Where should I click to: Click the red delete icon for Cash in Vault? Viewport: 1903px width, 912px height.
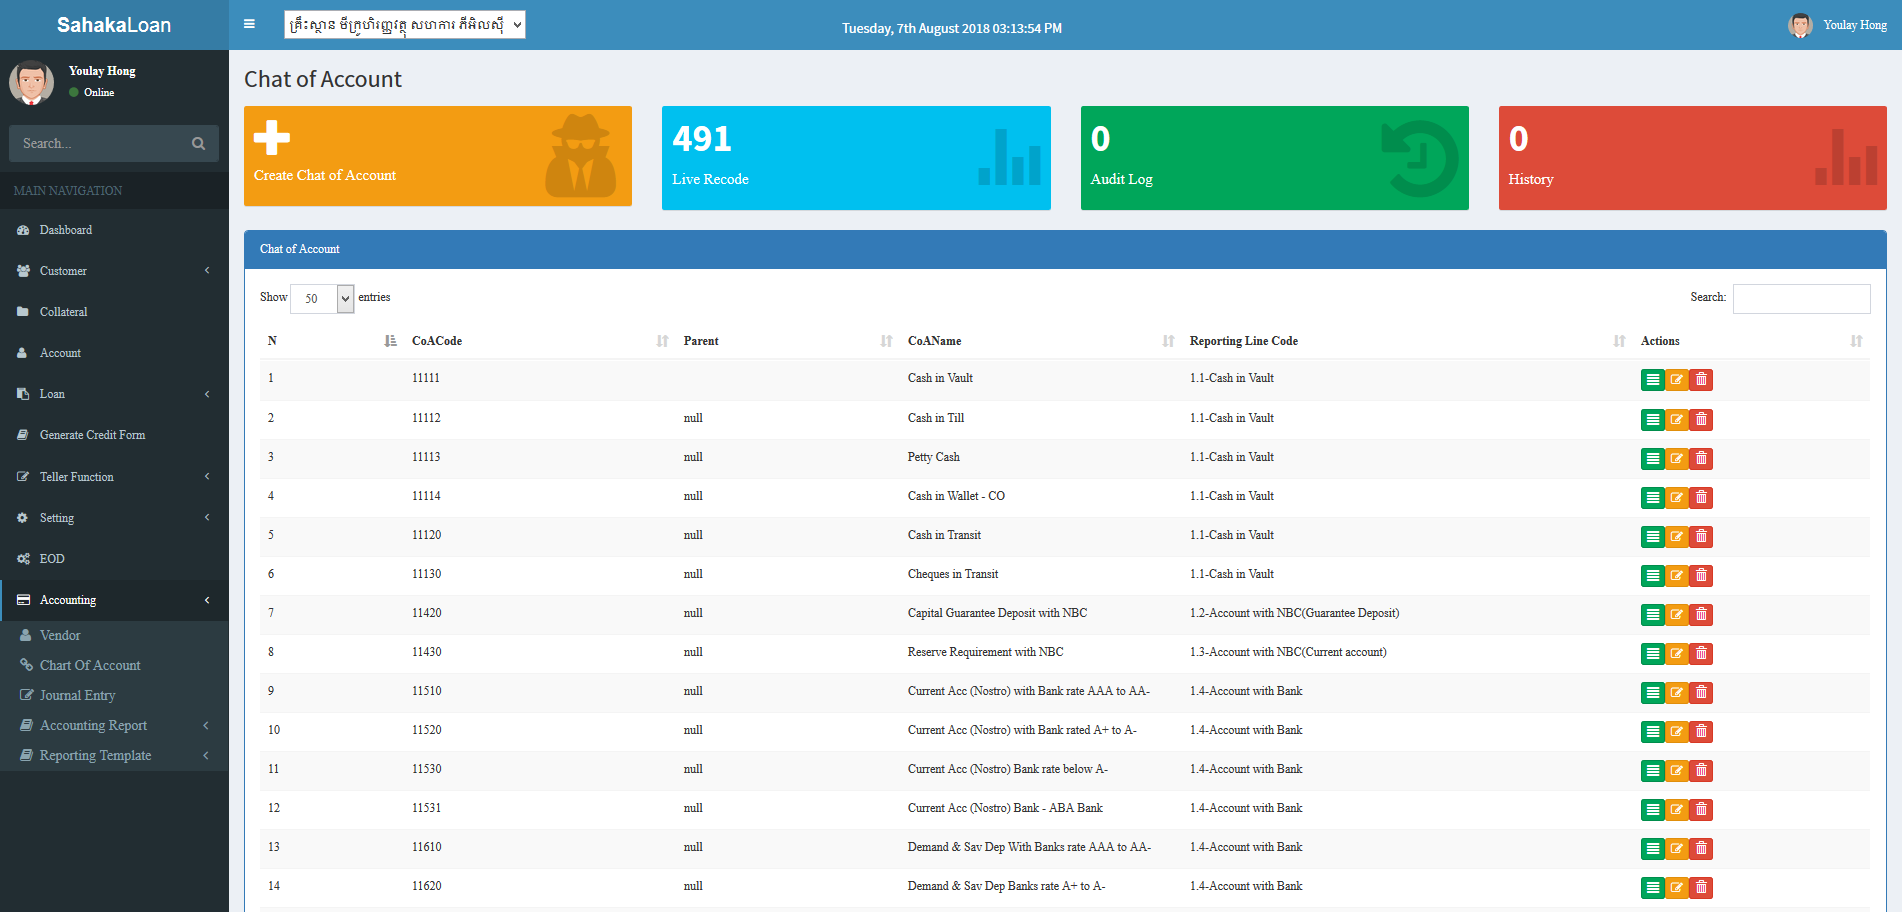(x=1701, y=380)
